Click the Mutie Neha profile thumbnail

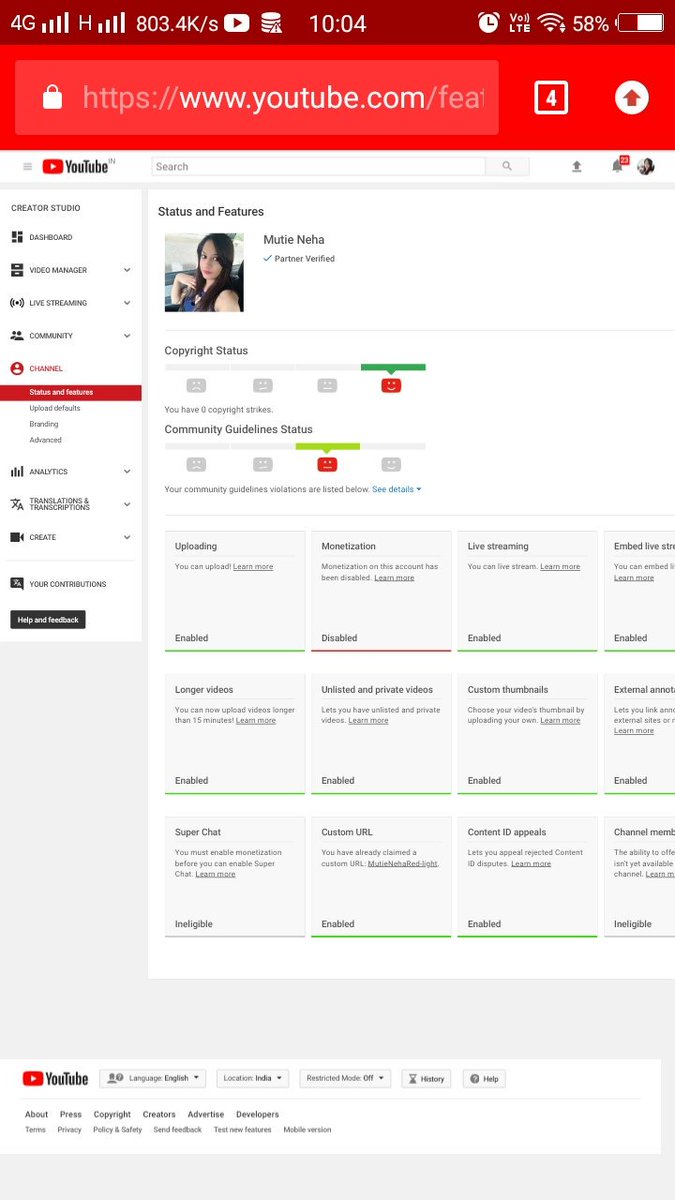[204, 273]
